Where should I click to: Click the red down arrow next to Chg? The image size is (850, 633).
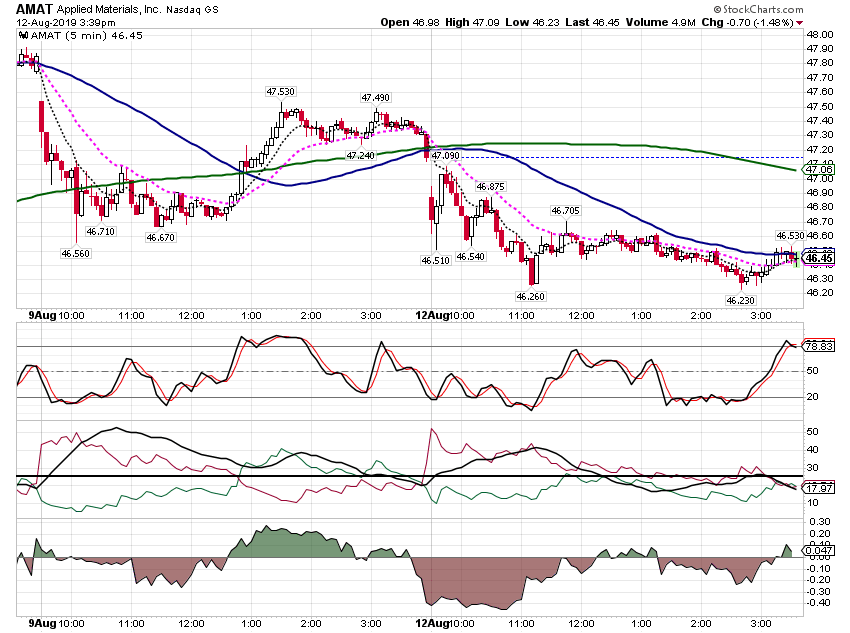tap(800, 23)
